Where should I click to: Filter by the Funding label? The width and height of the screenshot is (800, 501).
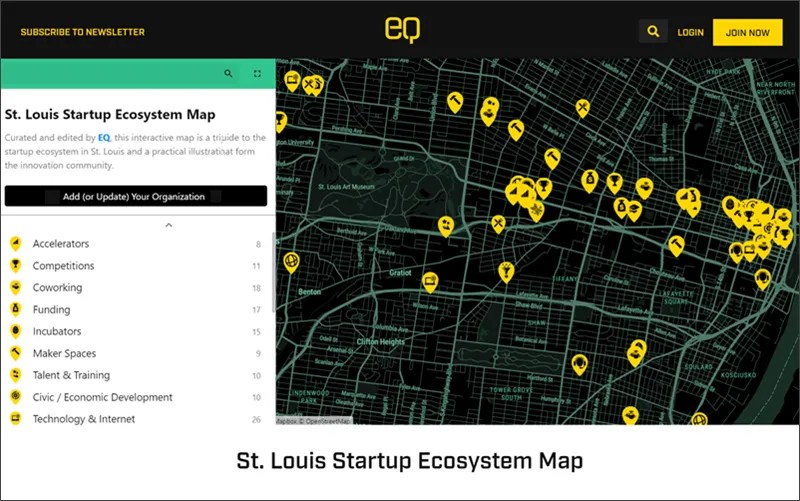pos(52,310)
